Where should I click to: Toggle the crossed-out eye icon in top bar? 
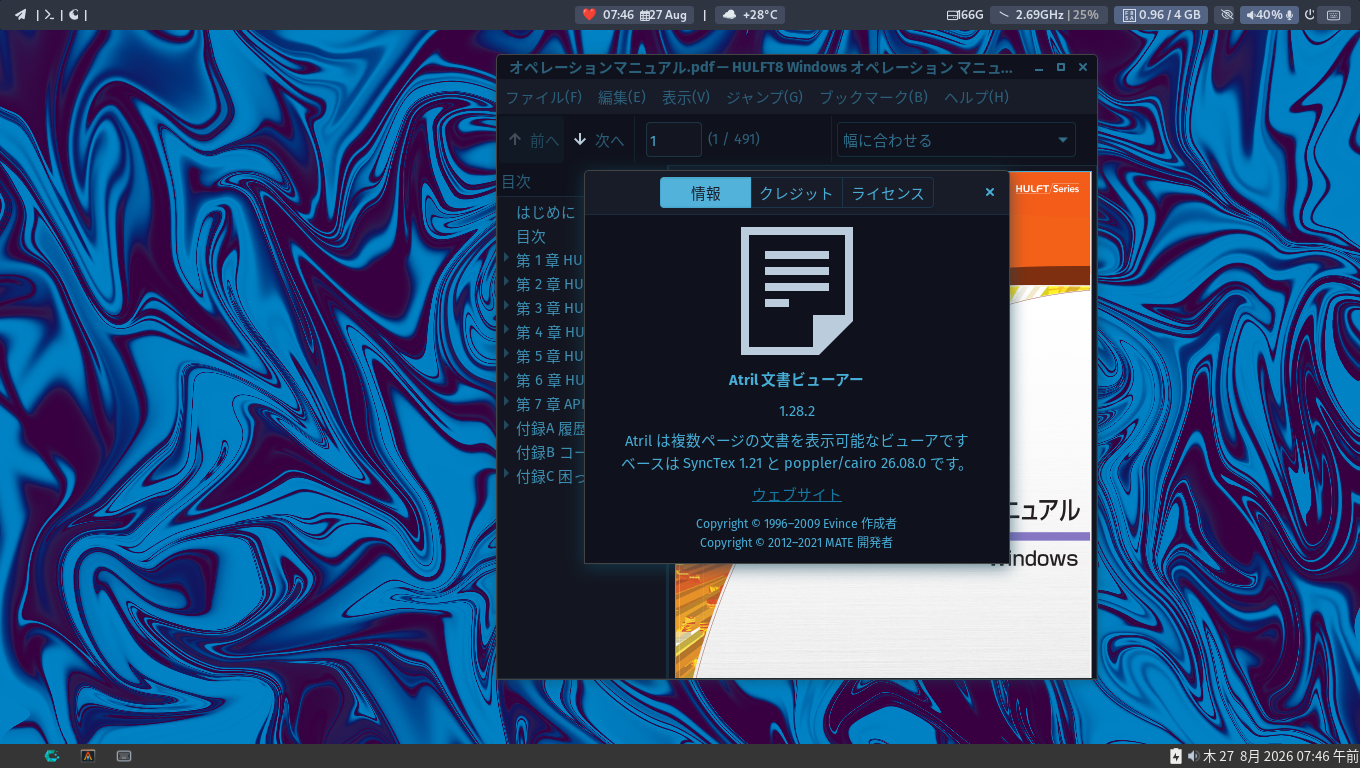coord(1226,15)
